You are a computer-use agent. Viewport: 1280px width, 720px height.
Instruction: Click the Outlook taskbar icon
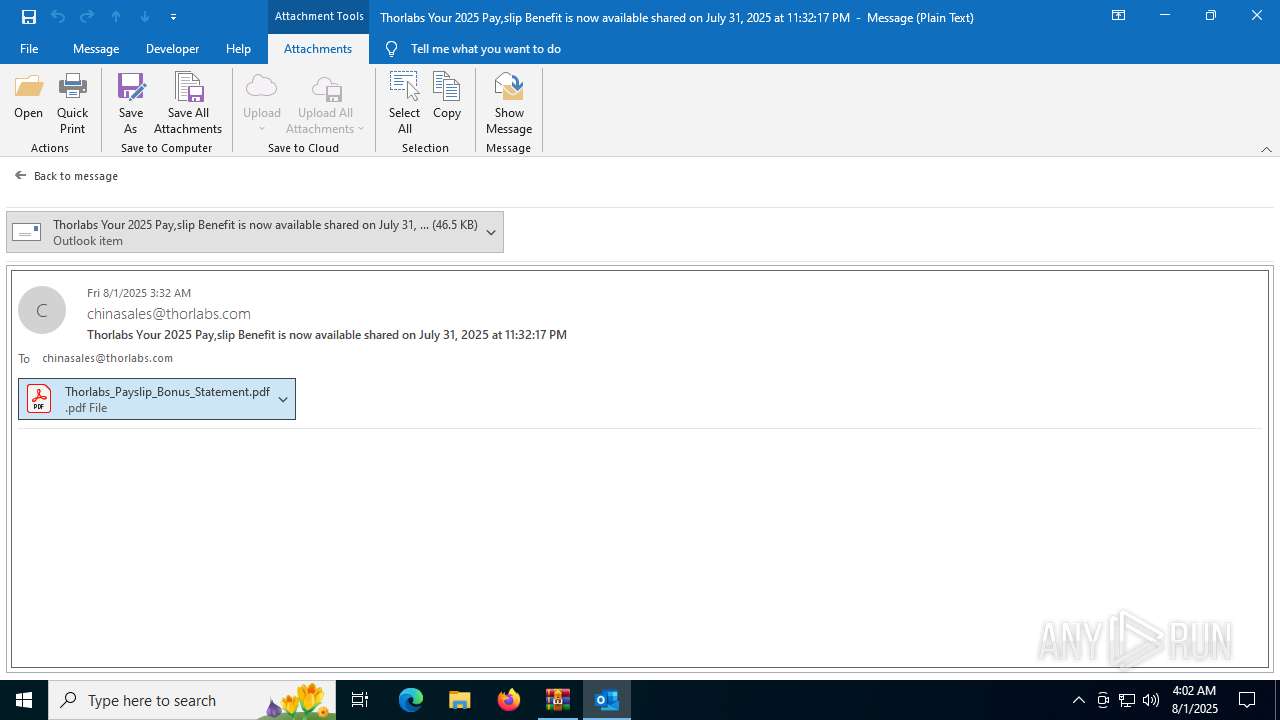pyautogui.click(x=607, y=700)
